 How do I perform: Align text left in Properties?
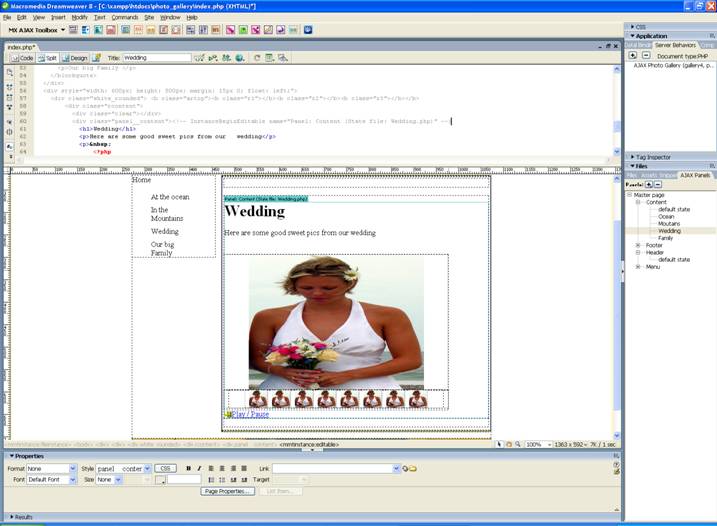coord(211,468)
